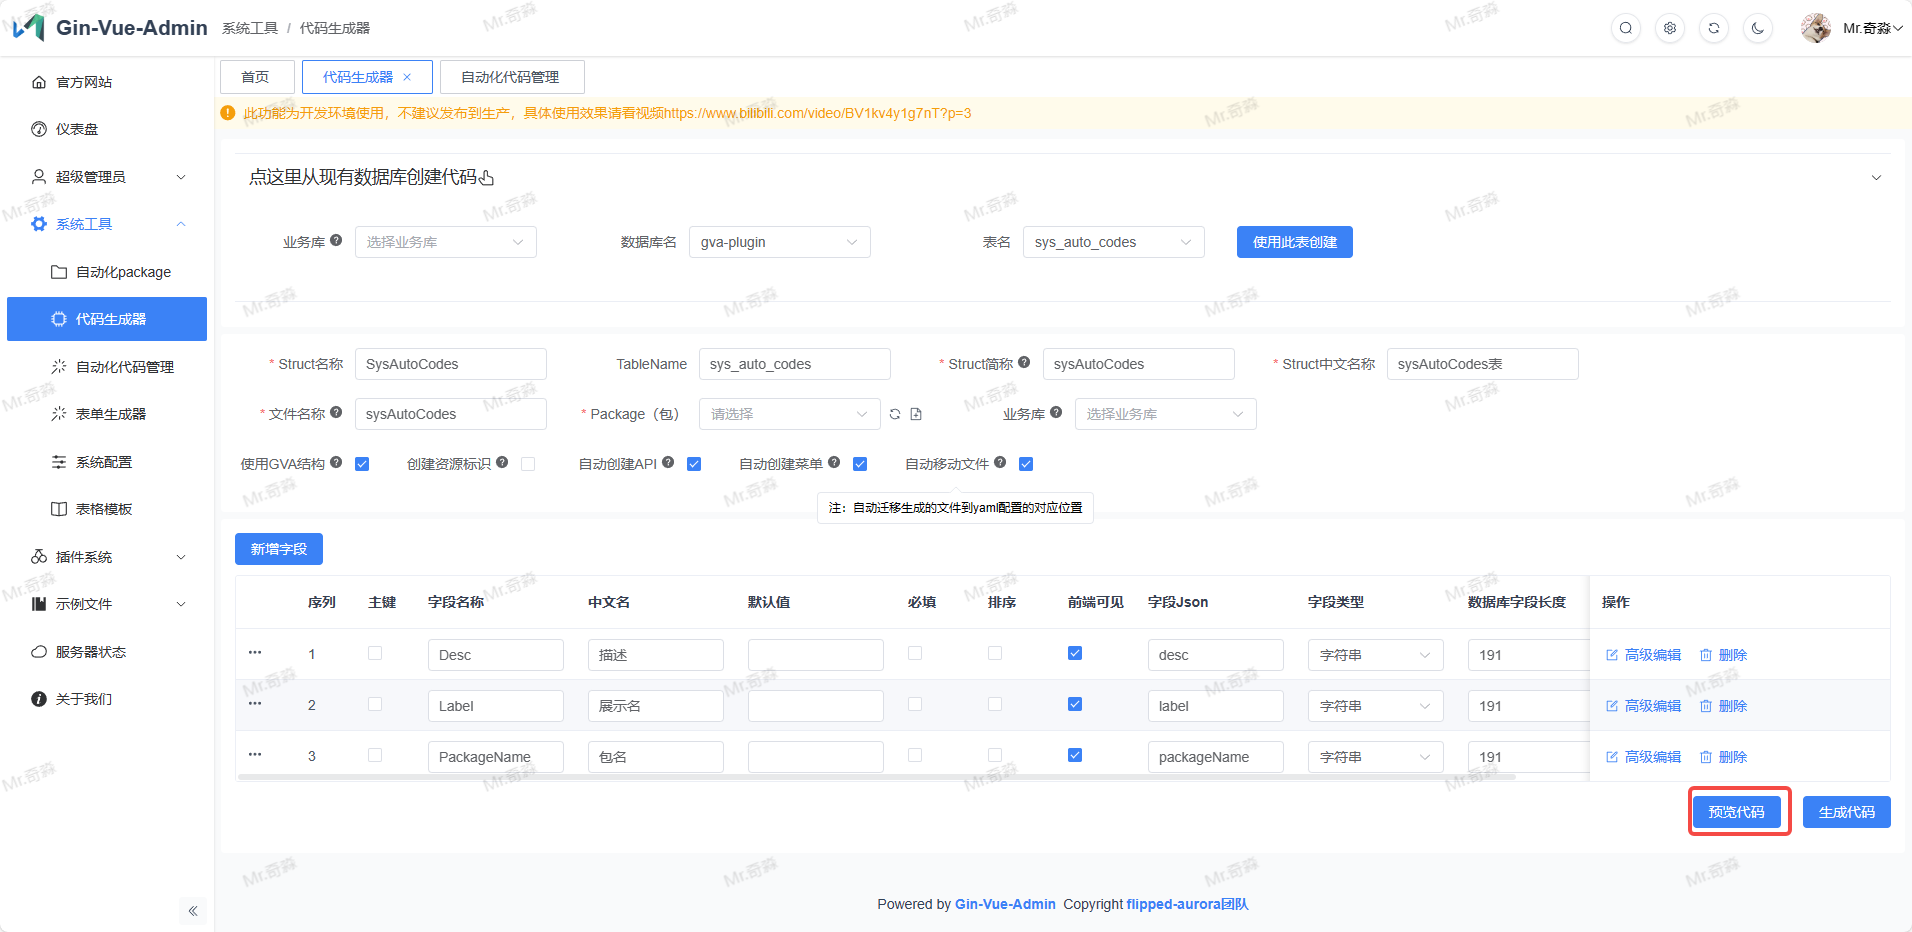Switch to the 自动化代码管理 tab
This screenshot has width=1912, height=932.
511,77
